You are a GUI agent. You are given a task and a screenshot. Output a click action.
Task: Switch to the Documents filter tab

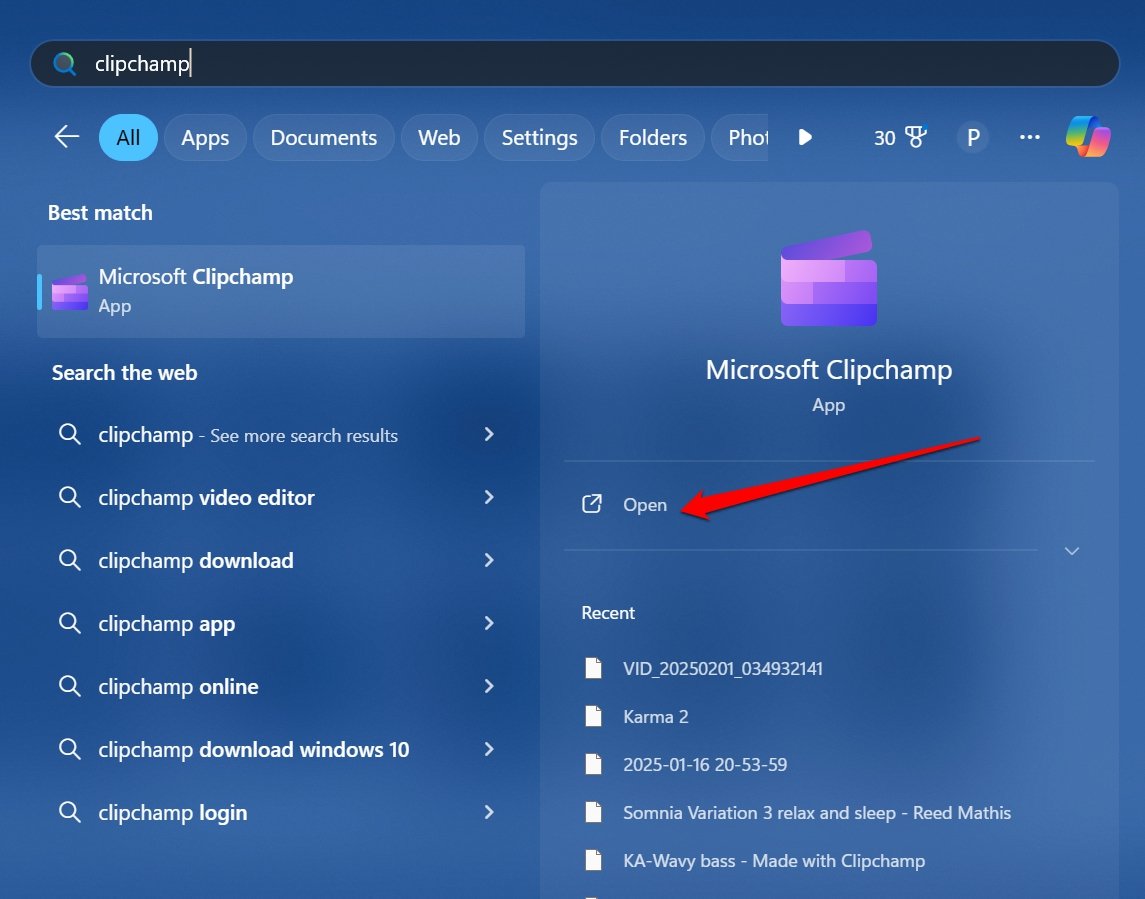323,137
